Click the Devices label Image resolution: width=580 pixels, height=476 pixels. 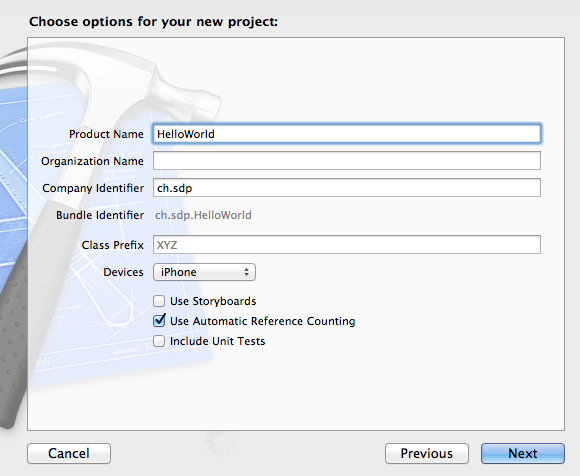tap(123, 272)
